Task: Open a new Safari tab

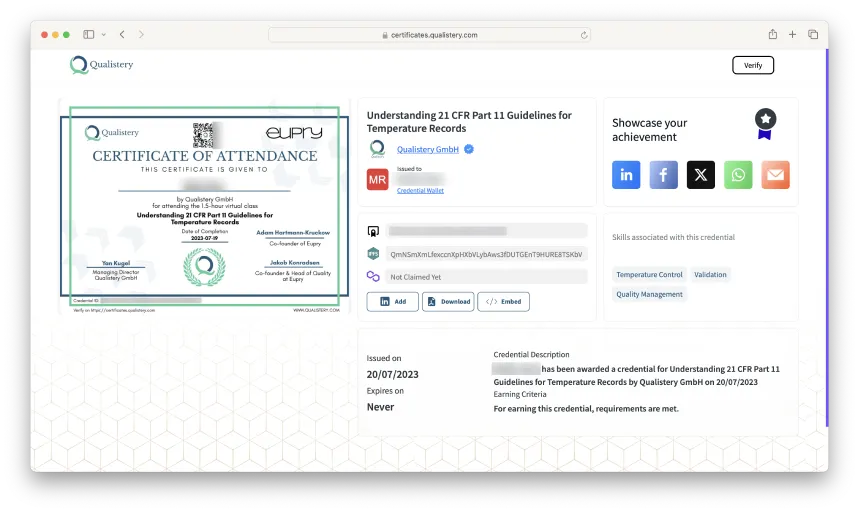Action: [x=793, y=34]
